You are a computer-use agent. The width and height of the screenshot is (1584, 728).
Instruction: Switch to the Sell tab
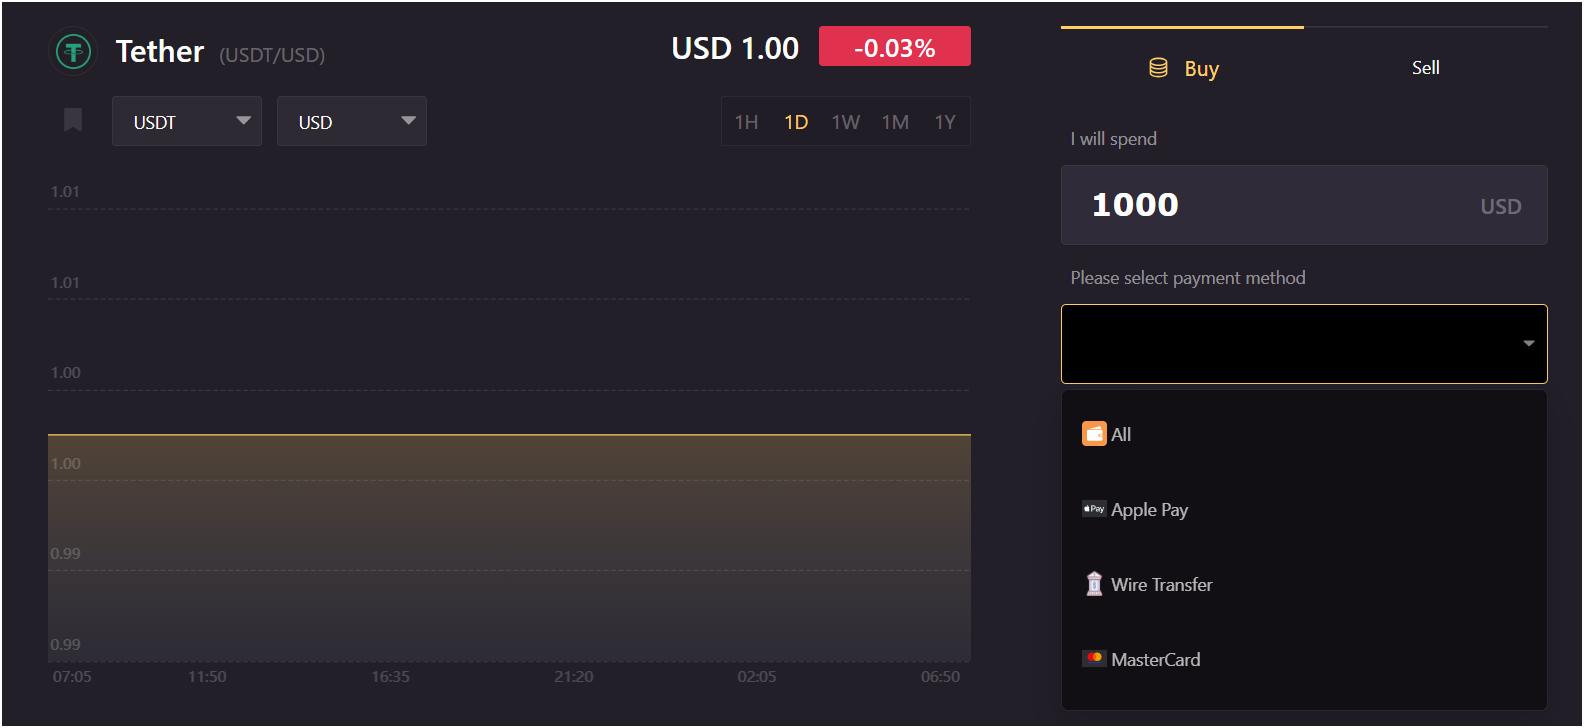point(1425,67)
